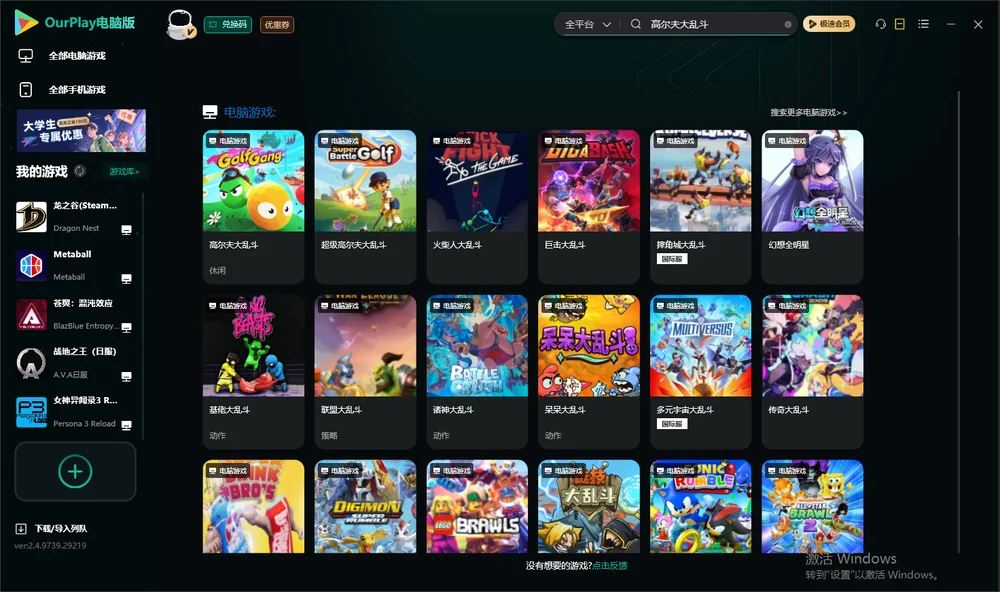Click PC badge icon on BlazBlue Entropy row

126,328
